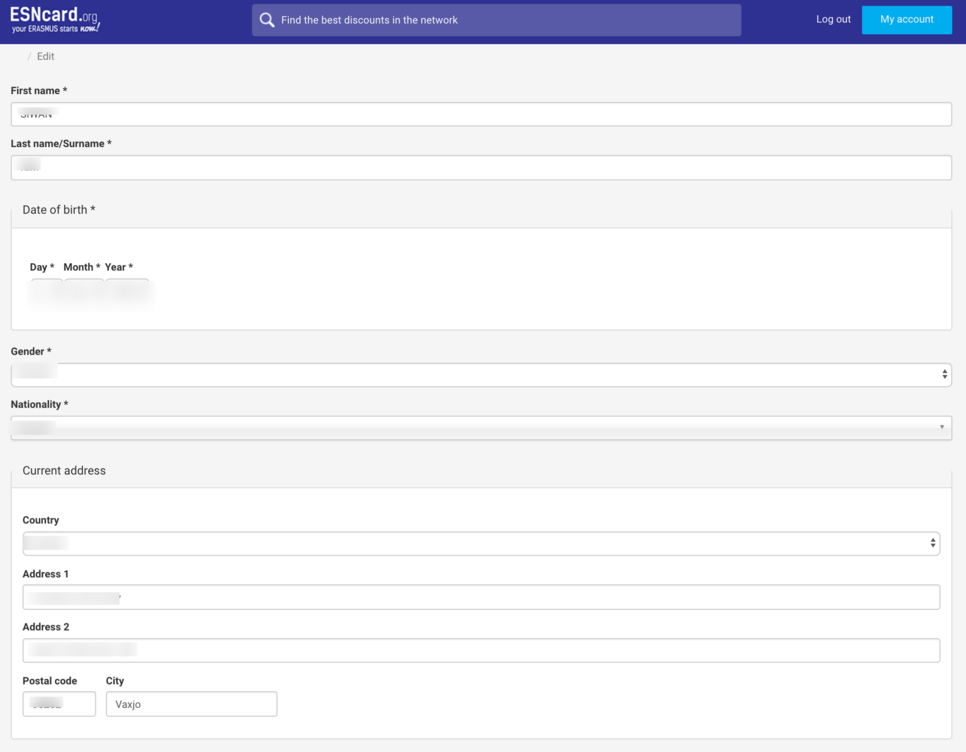The height and width of the screenshot is (752, 966).
Task: Edit the Postal code field
Action: point(59,703)
